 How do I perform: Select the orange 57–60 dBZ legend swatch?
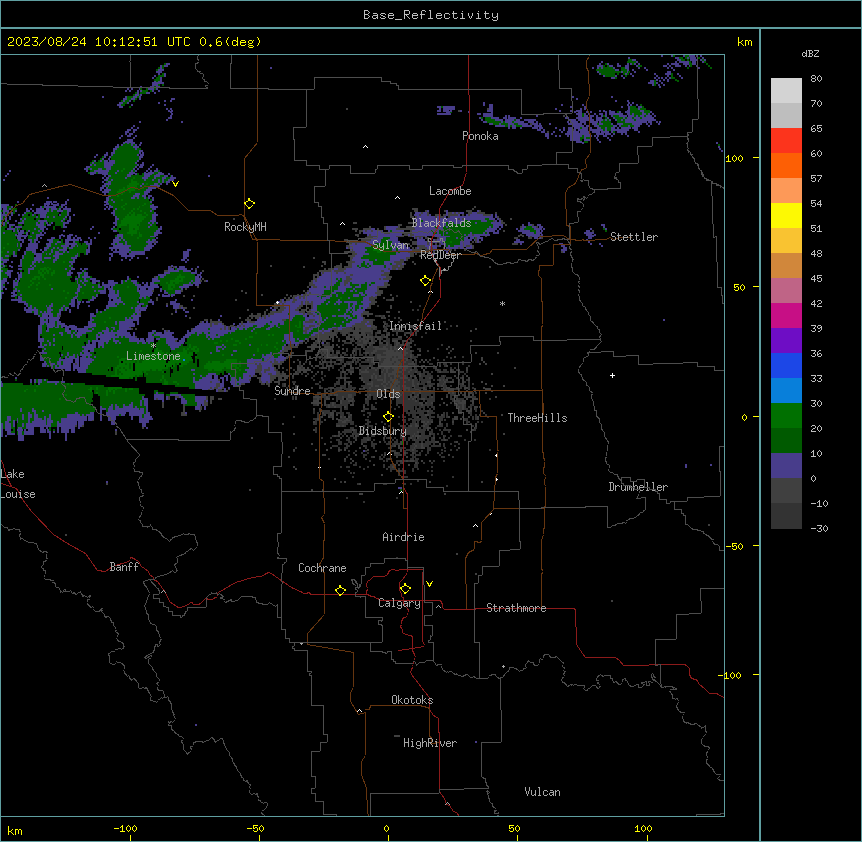[x=786, y=165]
